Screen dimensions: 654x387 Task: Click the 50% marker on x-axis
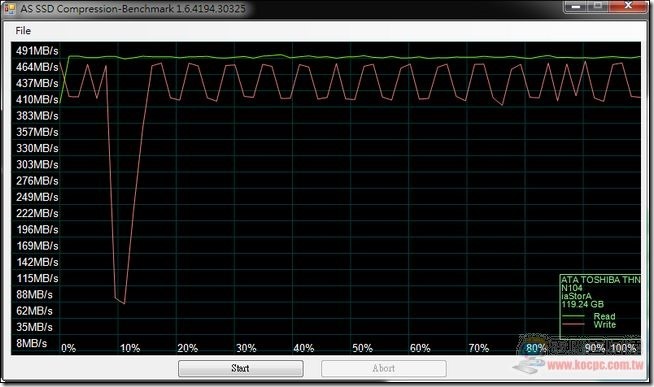click(x=362, y=348)
